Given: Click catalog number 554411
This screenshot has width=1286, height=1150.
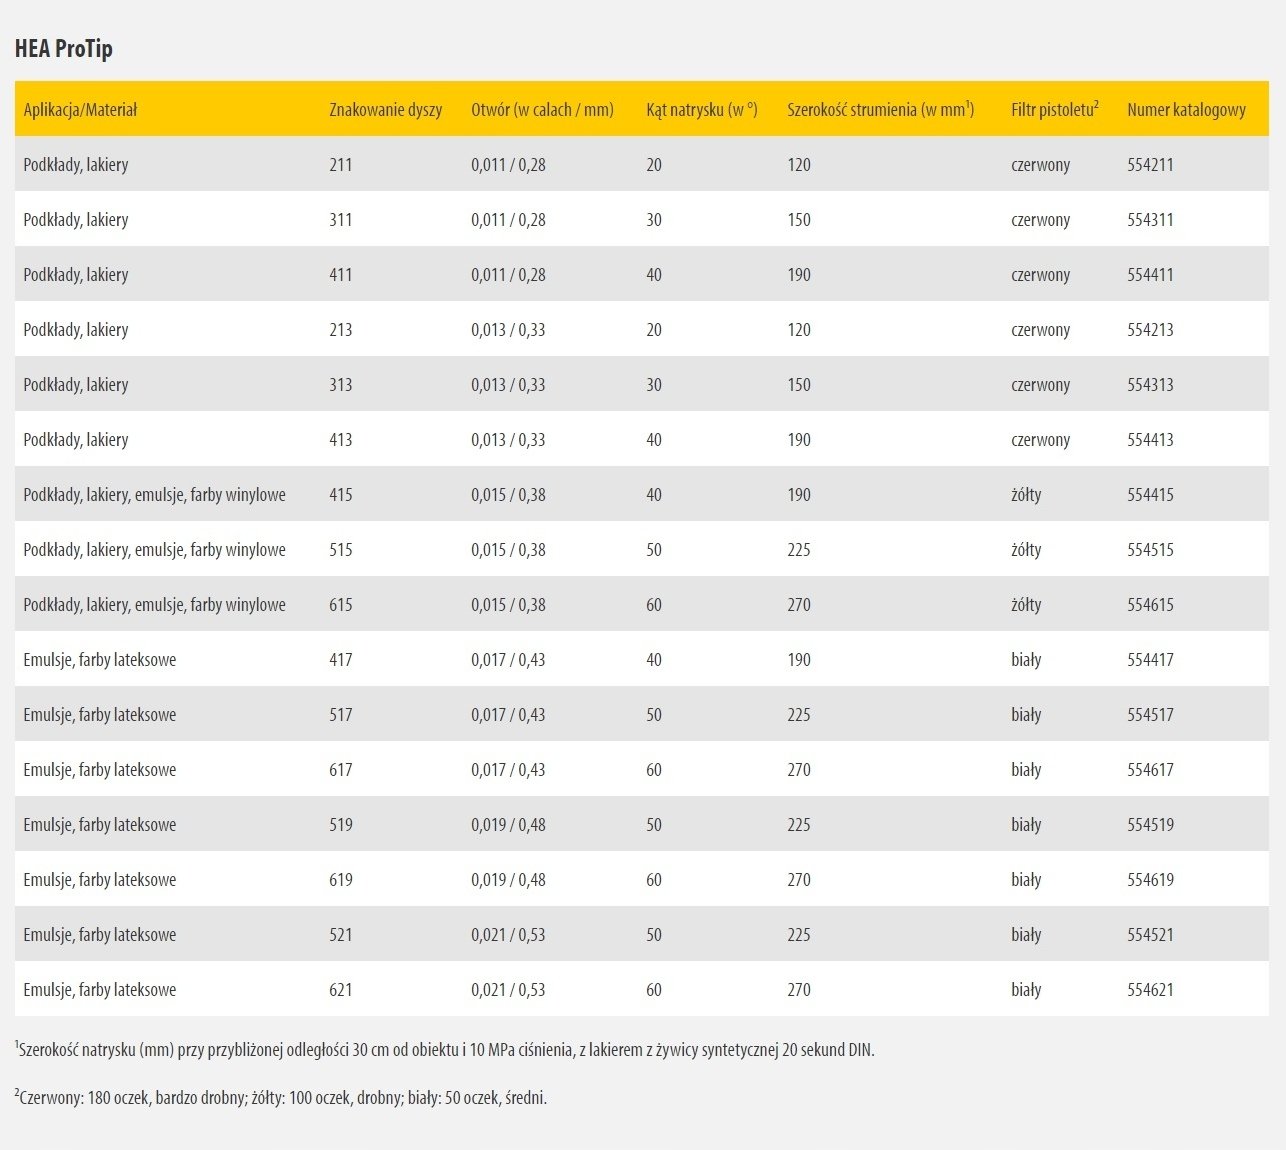Looking at the screenshot, I should [x=1150, y=275].
